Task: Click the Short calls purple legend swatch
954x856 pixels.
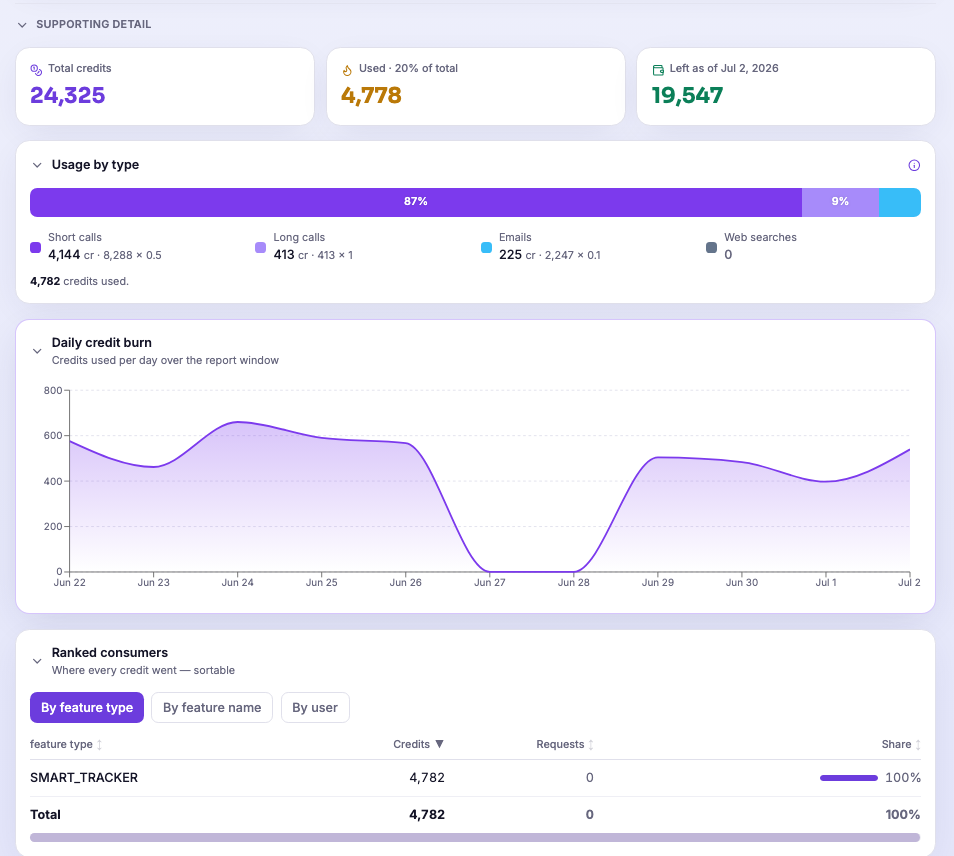Action: 35,247
